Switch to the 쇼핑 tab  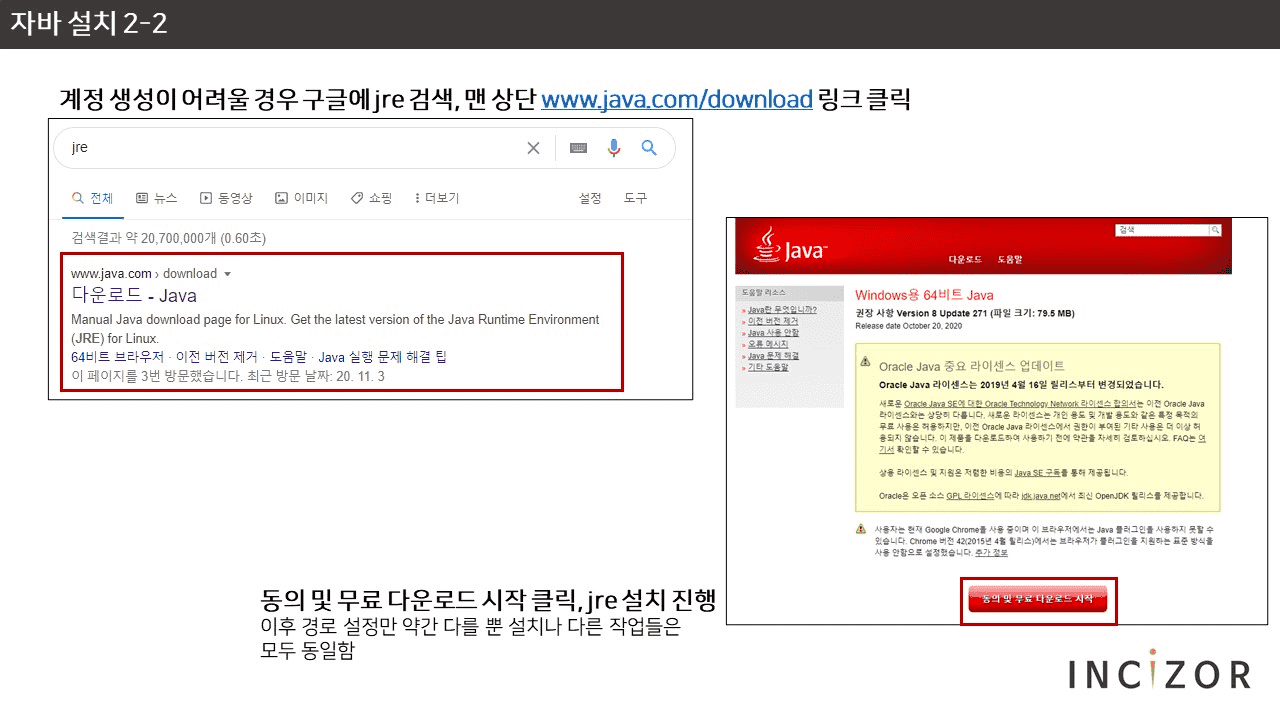[371, 198]
